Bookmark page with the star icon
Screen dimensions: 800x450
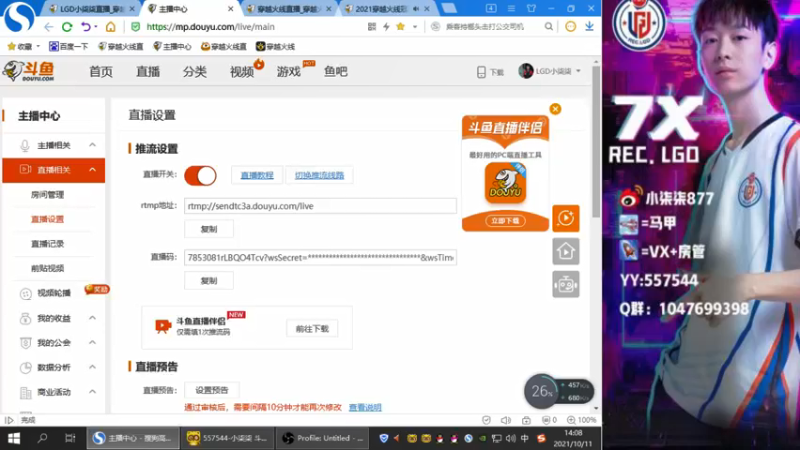pyautogui.click(x=401, y=27)
